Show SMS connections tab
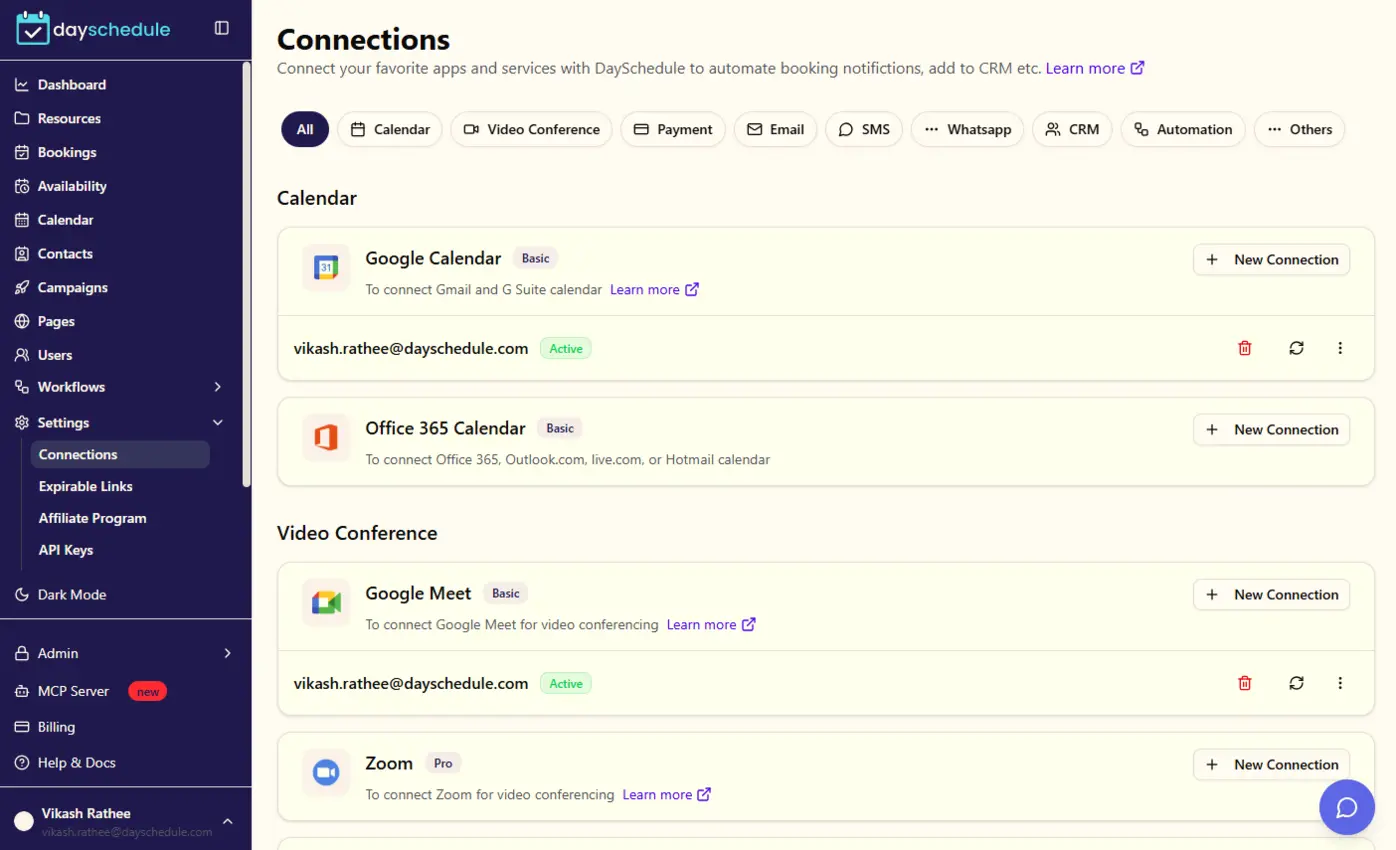Viewport: 1396px width, 850px height. pyautogui.click(x=864, y=129)
